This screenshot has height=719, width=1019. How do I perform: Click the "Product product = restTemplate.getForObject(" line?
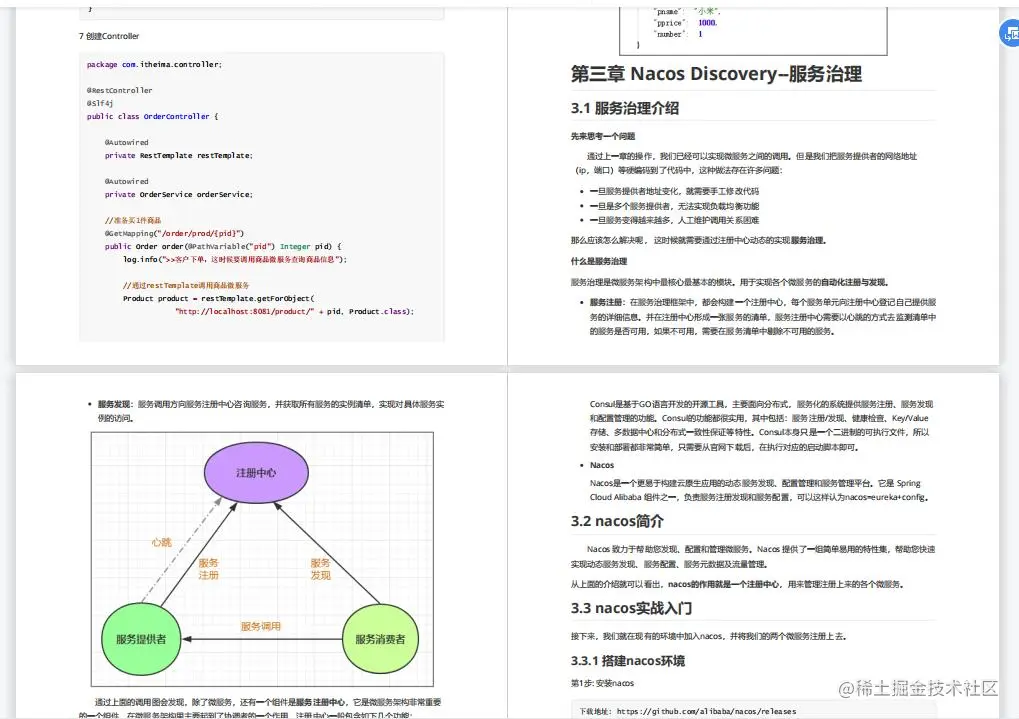pos(218,298)
